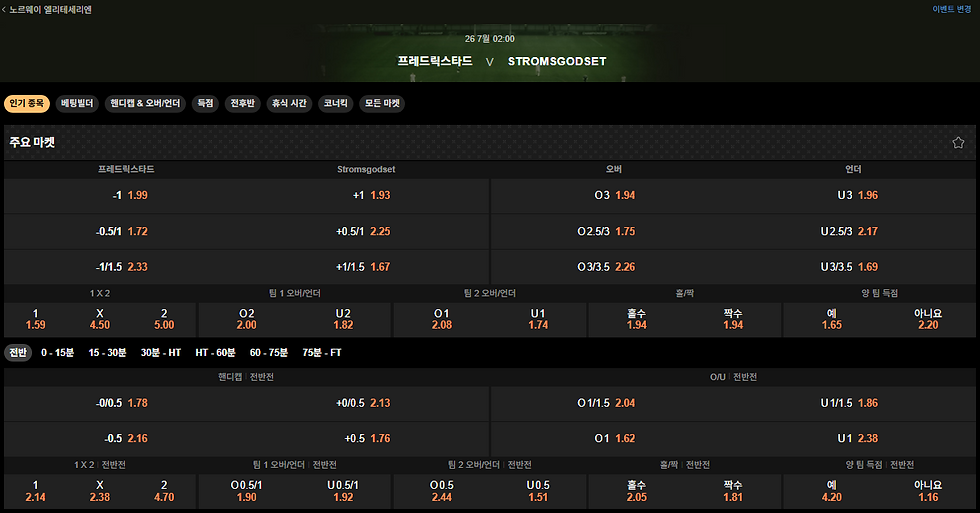Bet first-half 홀수 at 2.05
Screen dimensions: 980x513
(x=636, y=491)
